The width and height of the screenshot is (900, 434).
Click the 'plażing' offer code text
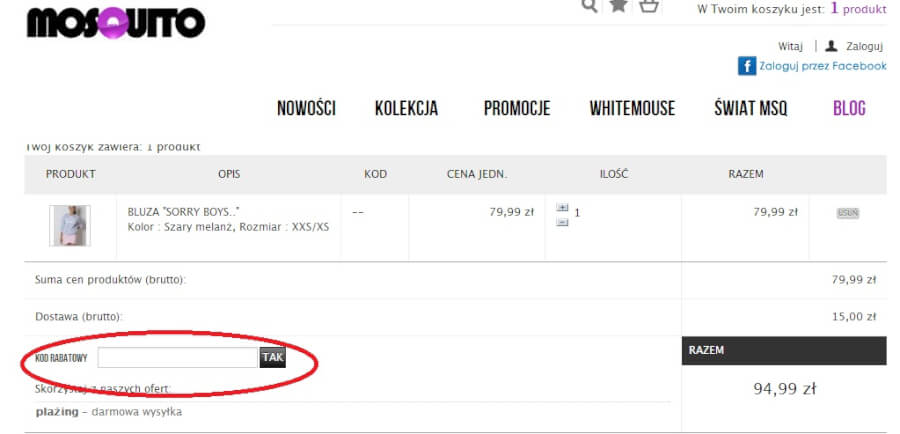coord(57,412)
